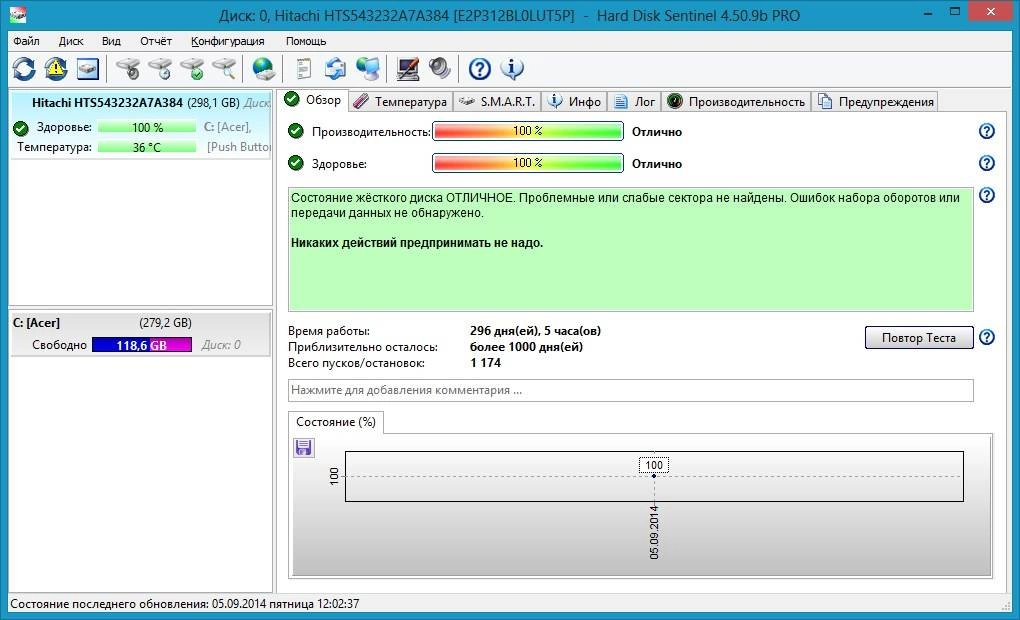The height and width of the screenshot is (620, 1020).
Task: Click the blue-framed hard drive toolbar icon
Action: click(x=88, y=68)
